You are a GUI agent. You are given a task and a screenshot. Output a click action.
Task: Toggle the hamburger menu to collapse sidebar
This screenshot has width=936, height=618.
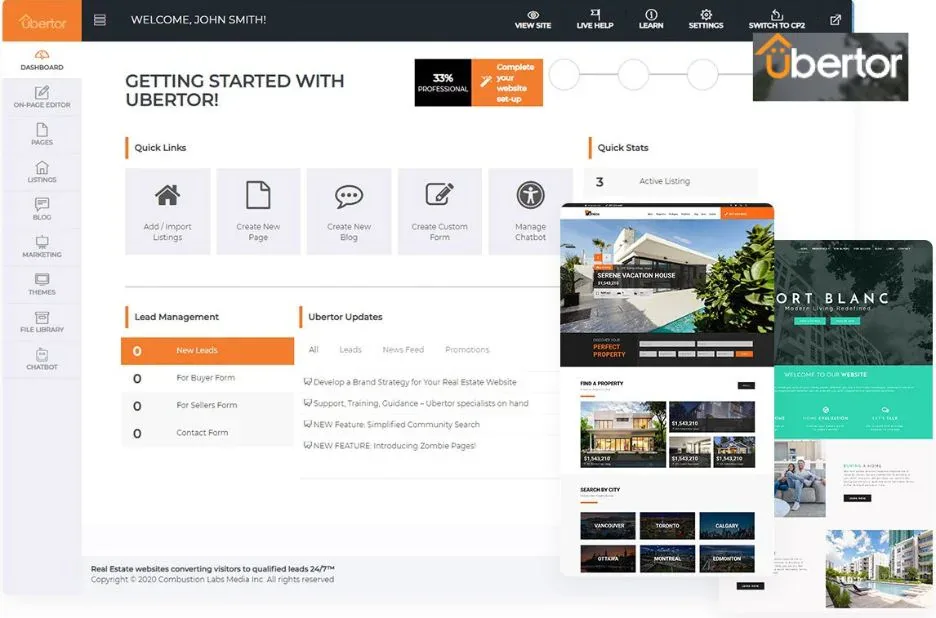tap(99, 20)
